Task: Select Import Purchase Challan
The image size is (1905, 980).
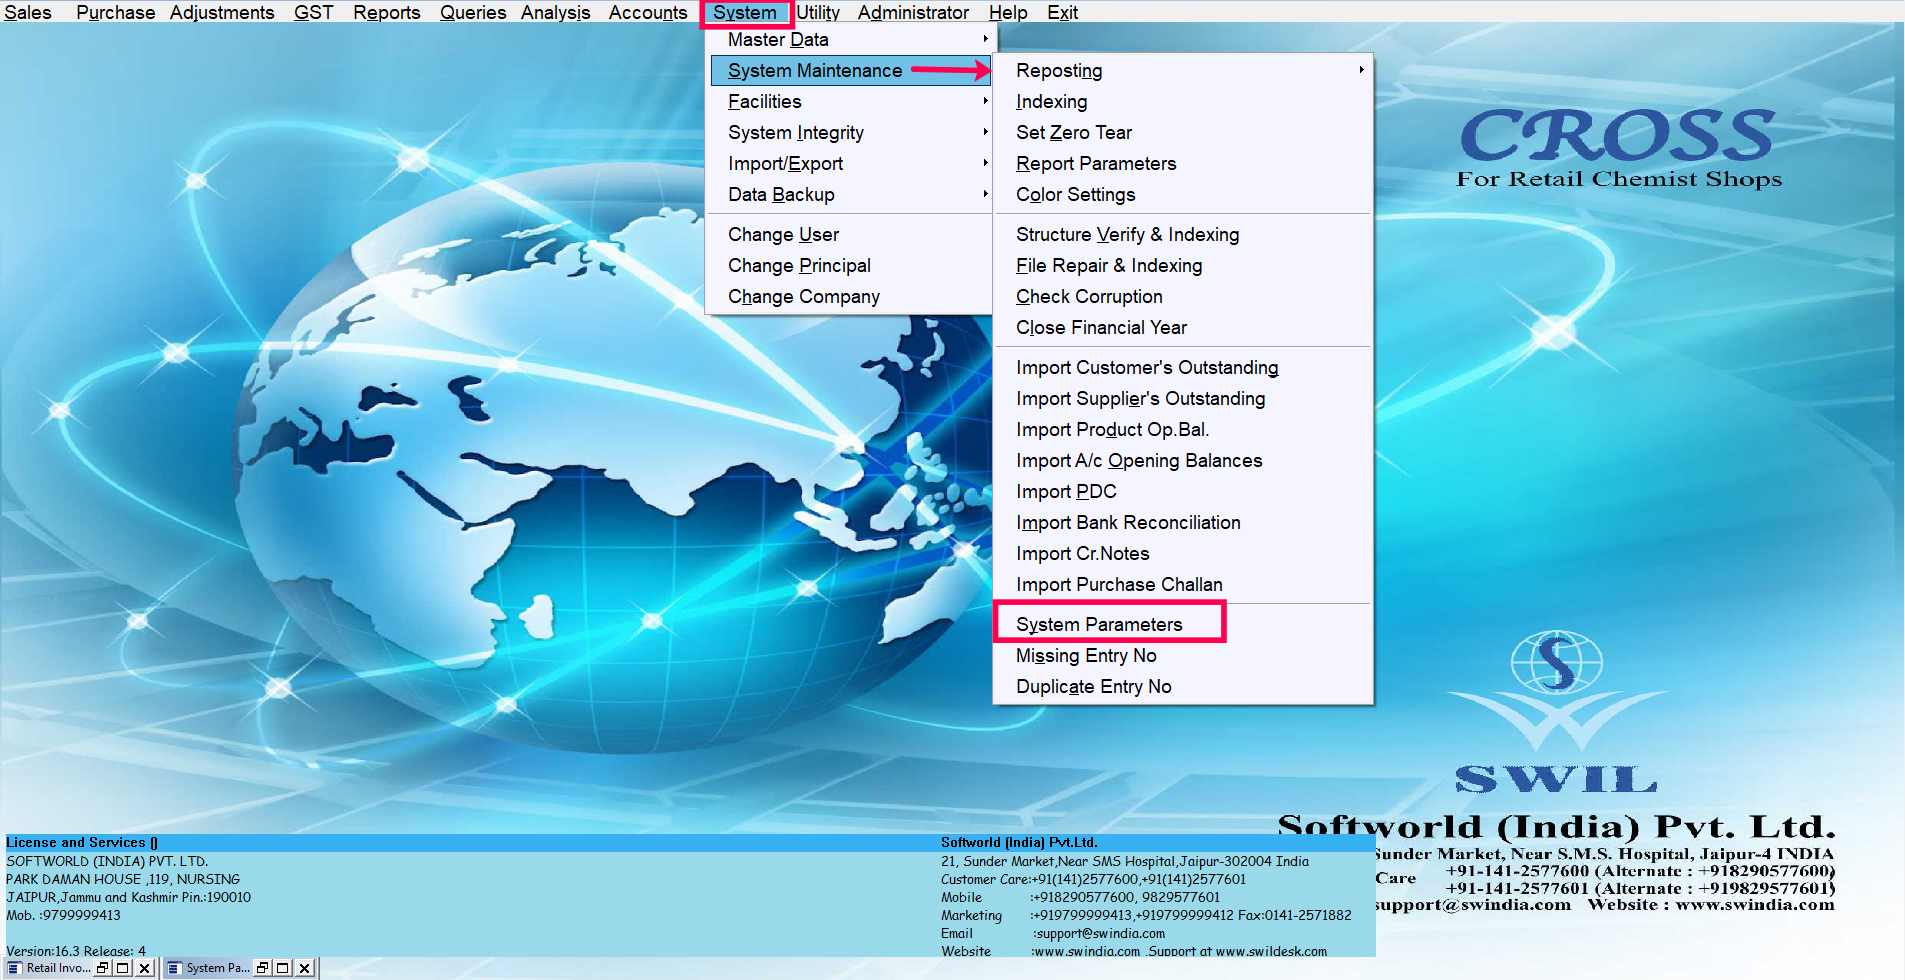Action: tap(1182, 584)
